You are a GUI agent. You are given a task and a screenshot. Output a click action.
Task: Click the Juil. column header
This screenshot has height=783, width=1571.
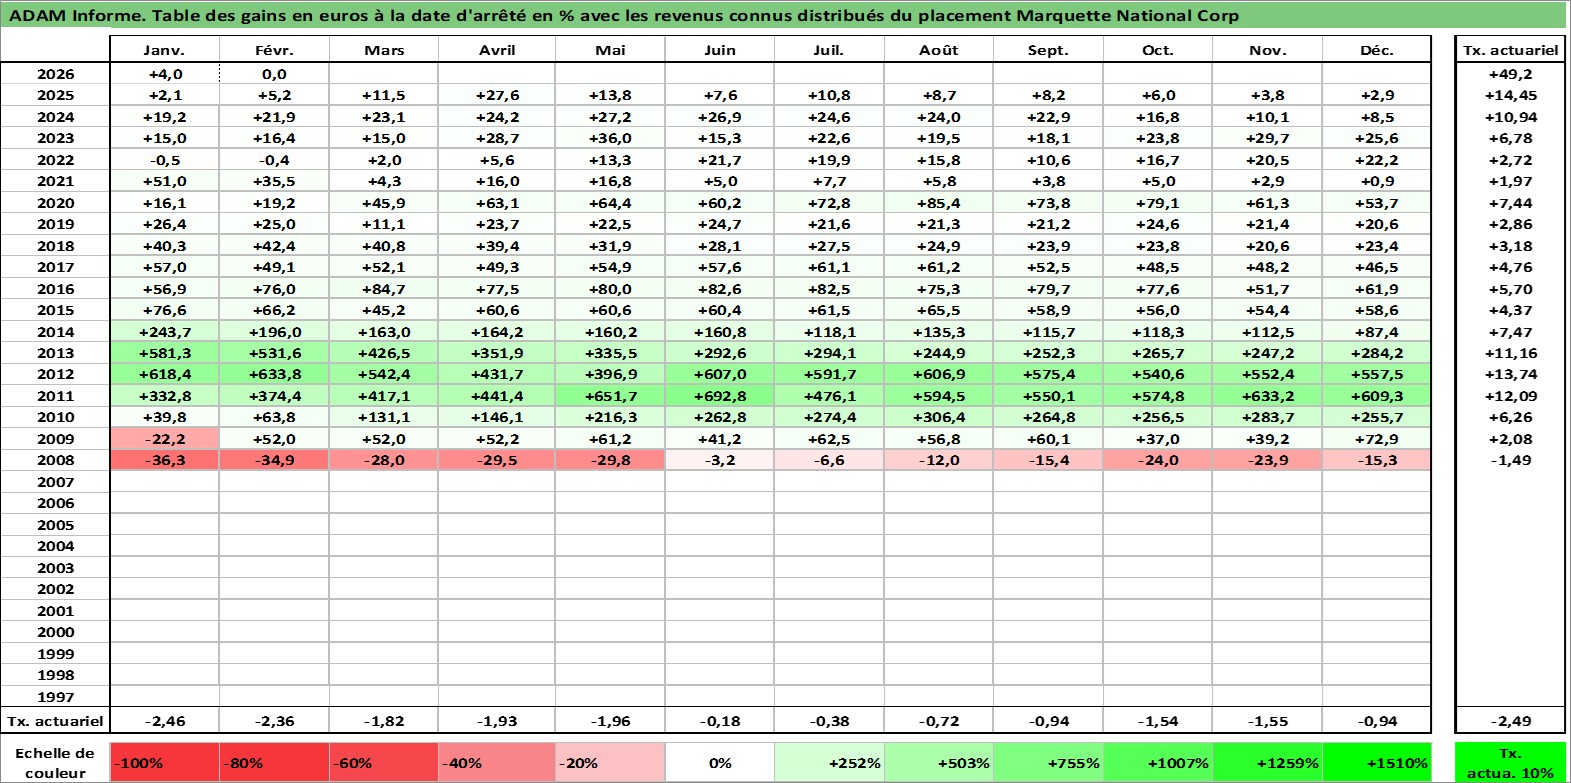click(x=829, y=50)
